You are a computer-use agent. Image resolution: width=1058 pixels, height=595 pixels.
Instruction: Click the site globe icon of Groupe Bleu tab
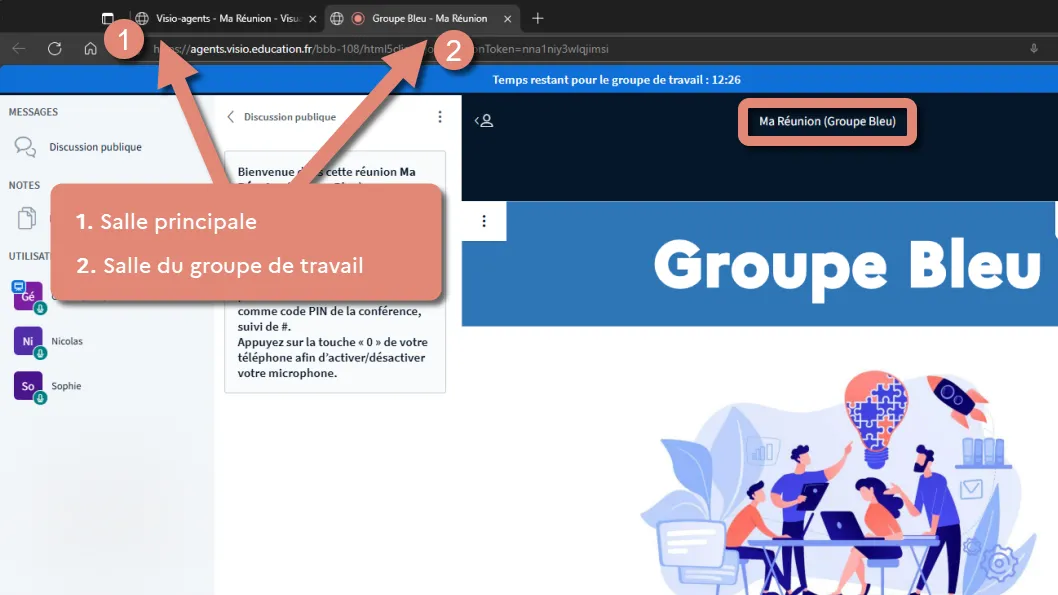[337, 19]
